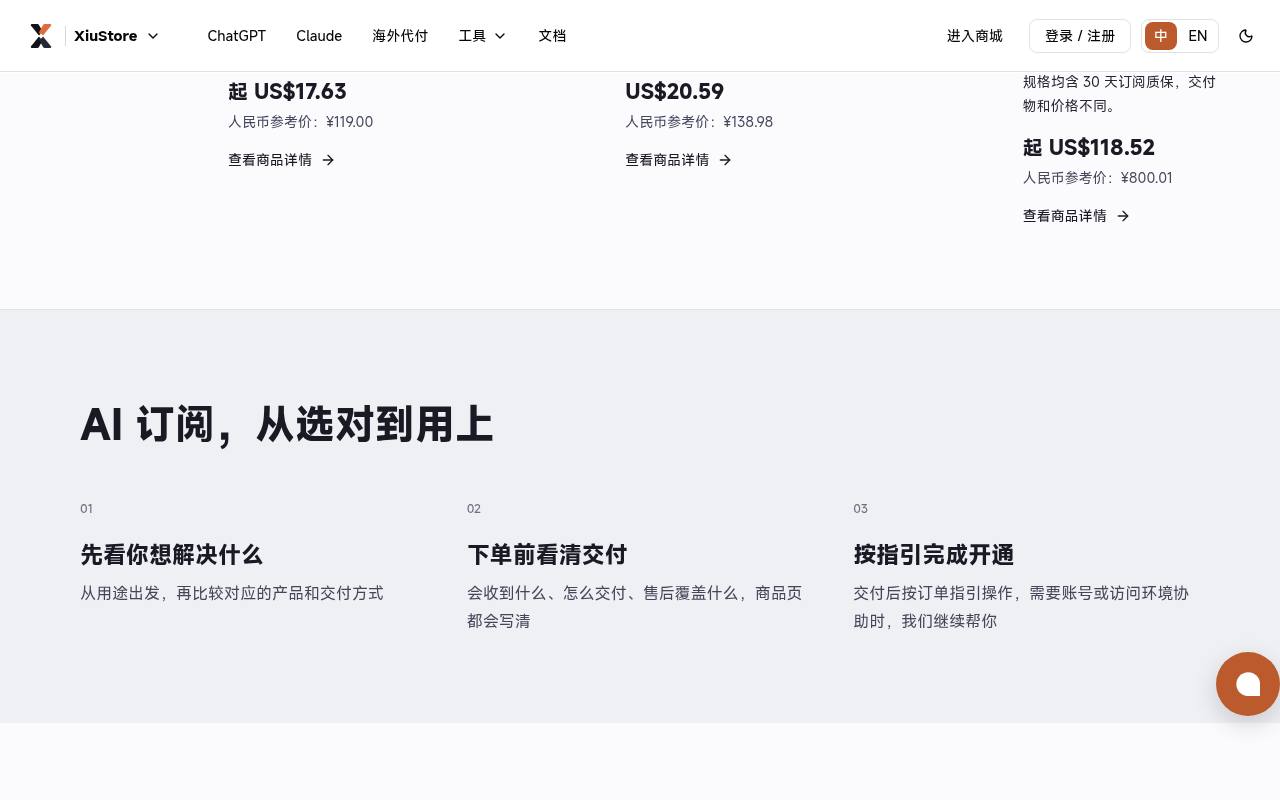Open 查看商品详情 under US$118.52

pos(1076,216)
